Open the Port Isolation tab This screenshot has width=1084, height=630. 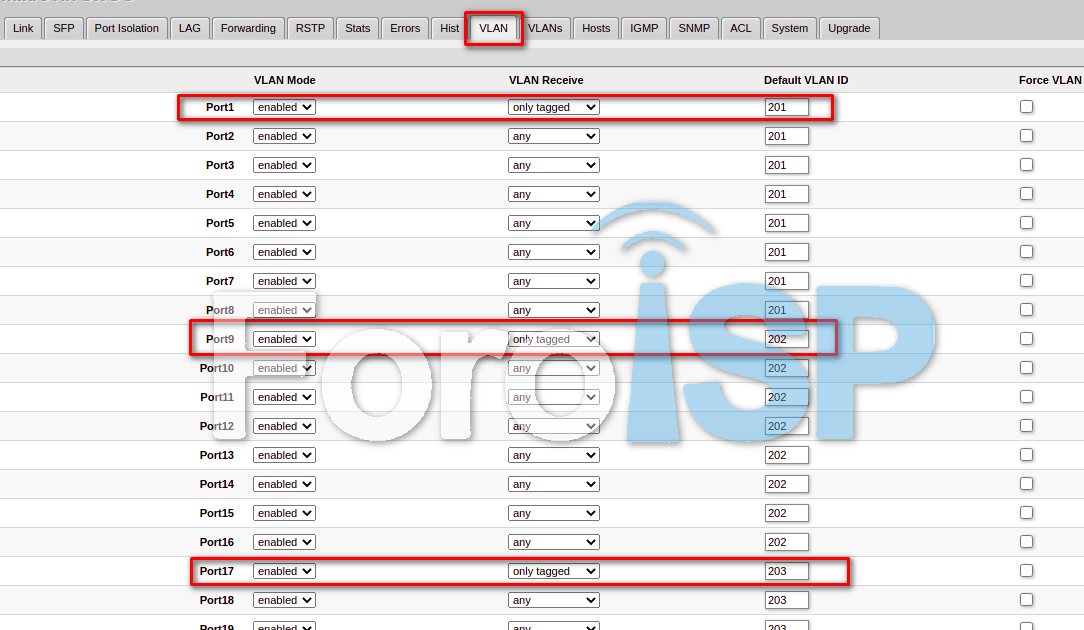126,28
